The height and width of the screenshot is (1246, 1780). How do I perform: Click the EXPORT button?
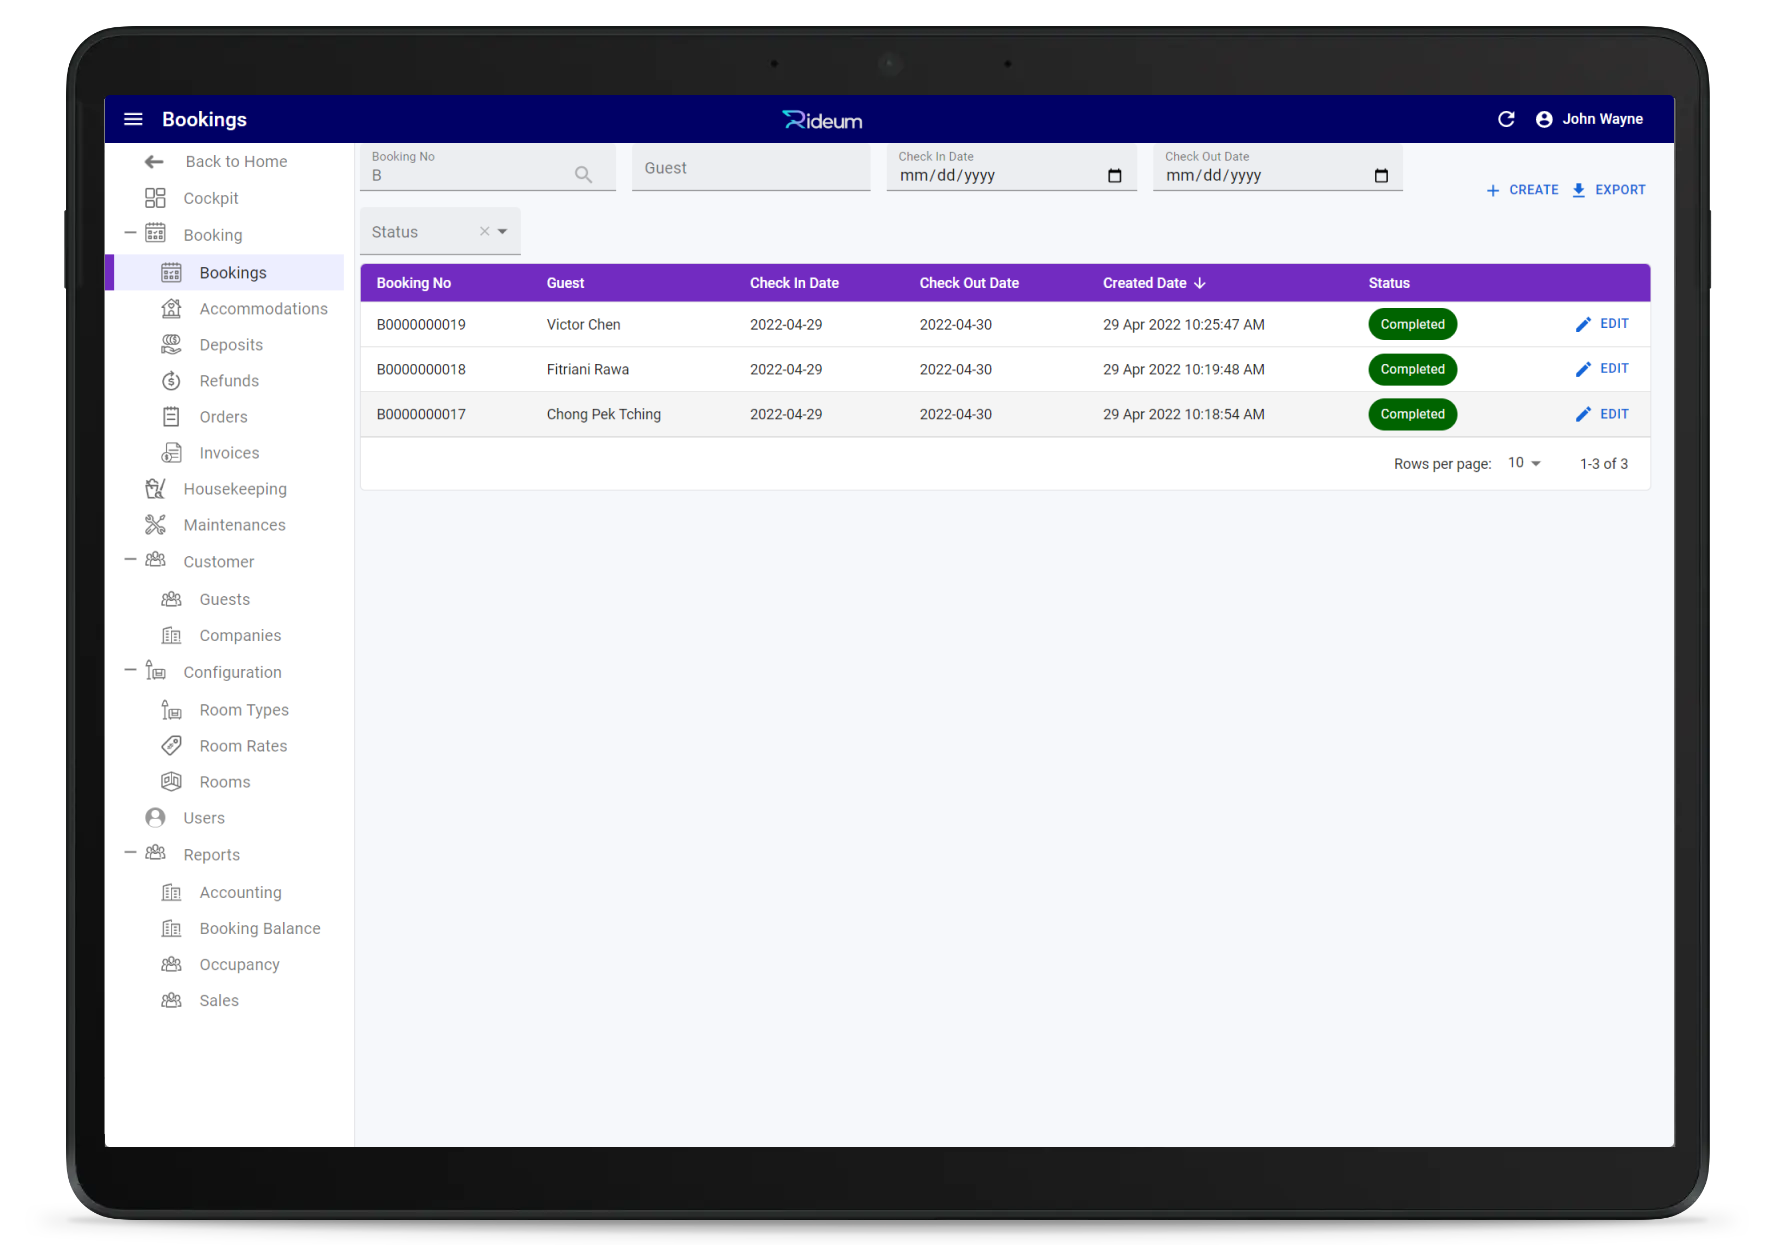(x=1608, y=190)
